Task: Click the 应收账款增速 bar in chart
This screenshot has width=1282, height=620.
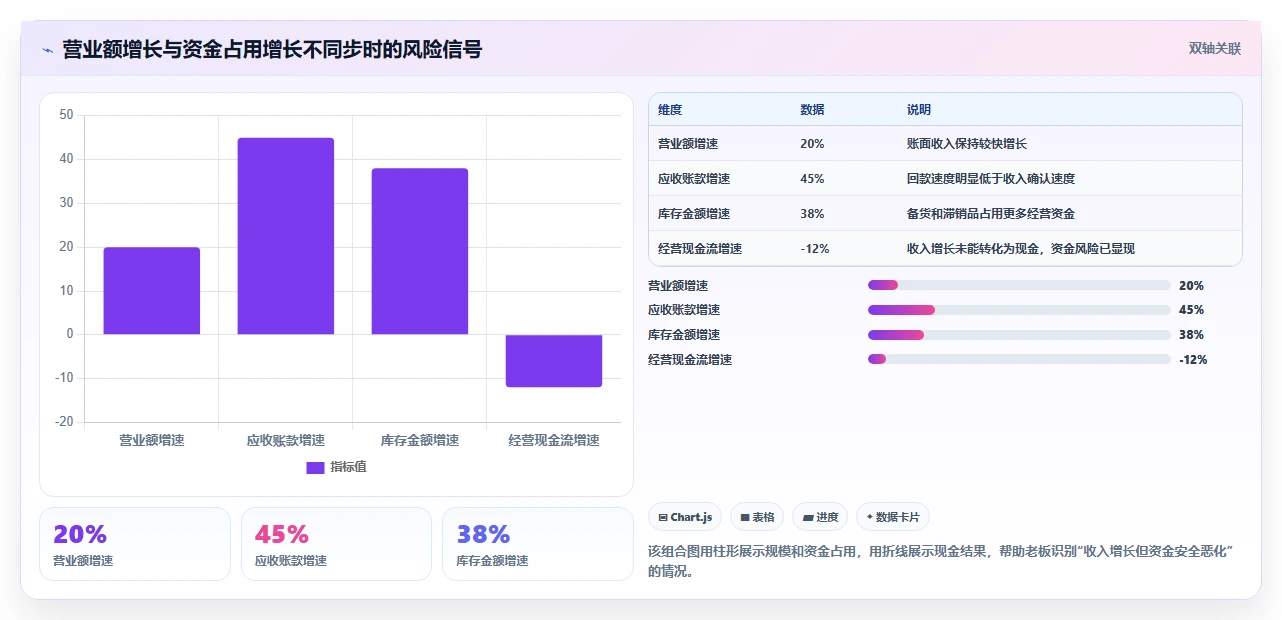Action: click(286, 236)
